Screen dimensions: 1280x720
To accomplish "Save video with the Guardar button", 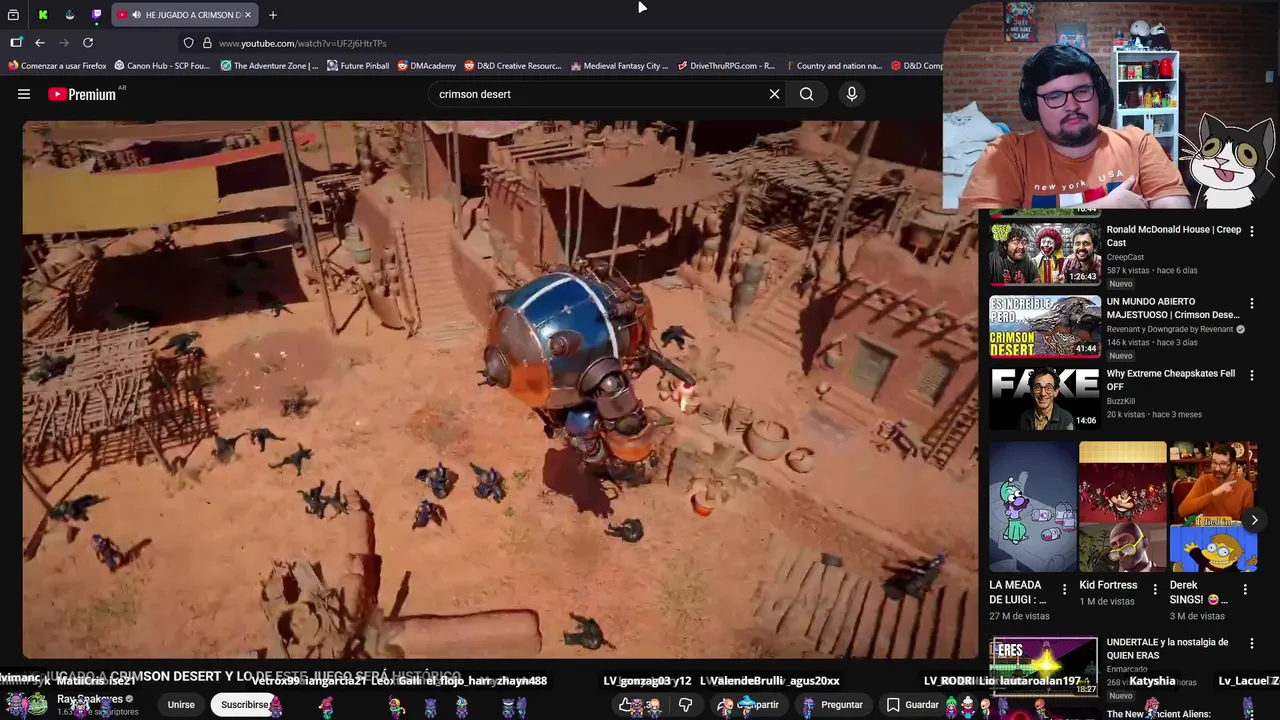I will 912,704.
